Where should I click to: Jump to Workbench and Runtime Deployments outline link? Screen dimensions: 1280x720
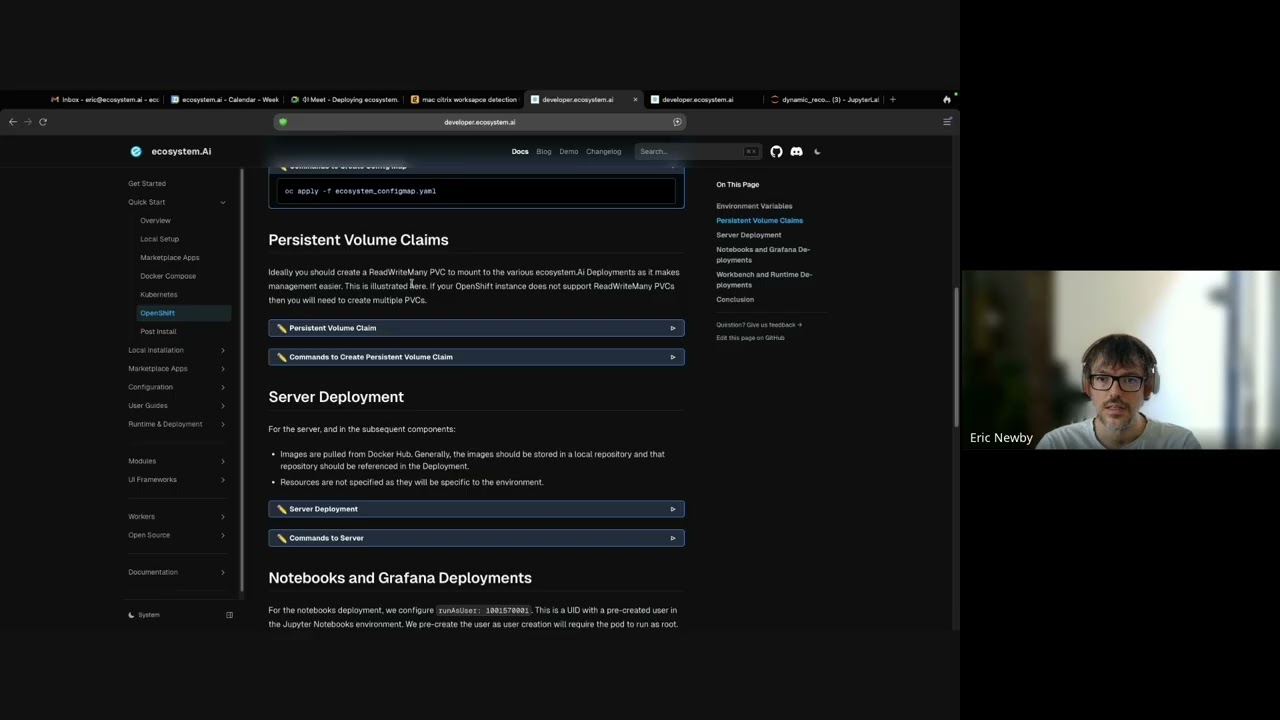tap(764, 279)
